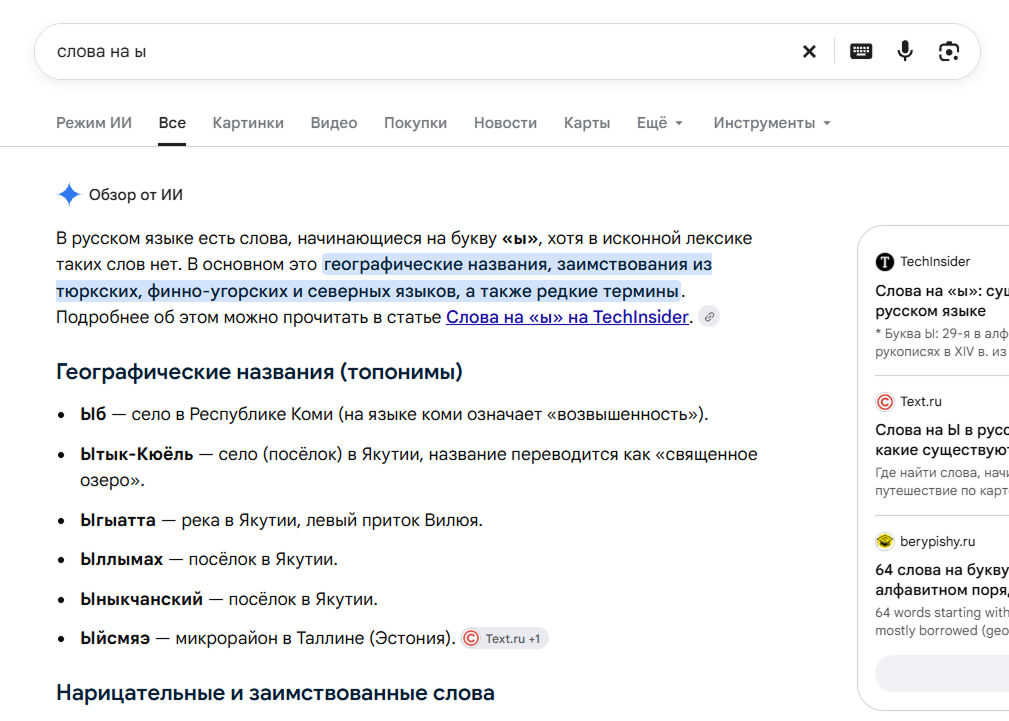Click the bold word 'Ыб' in the list
This screenshot has height=721, width=1009.
tap(93, 414)
